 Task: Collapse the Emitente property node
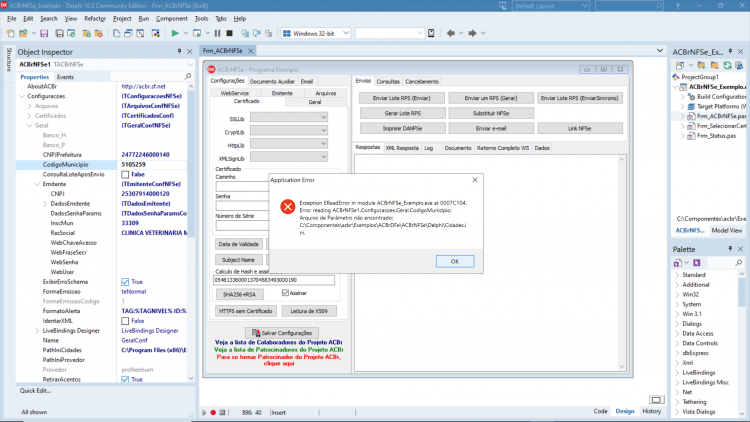(x=37, y=184)
